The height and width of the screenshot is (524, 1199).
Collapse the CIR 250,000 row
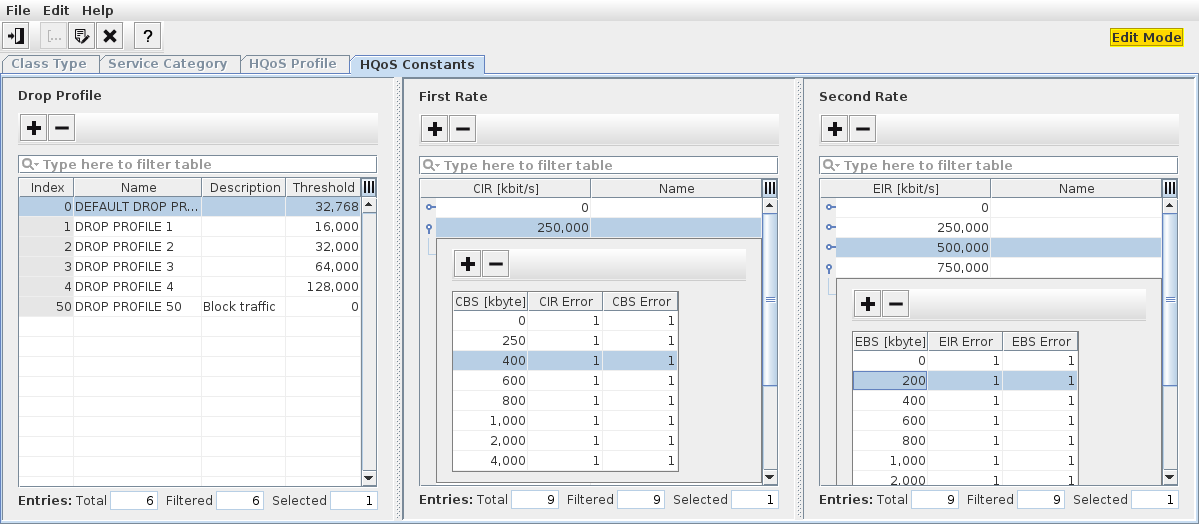point(430,228)
